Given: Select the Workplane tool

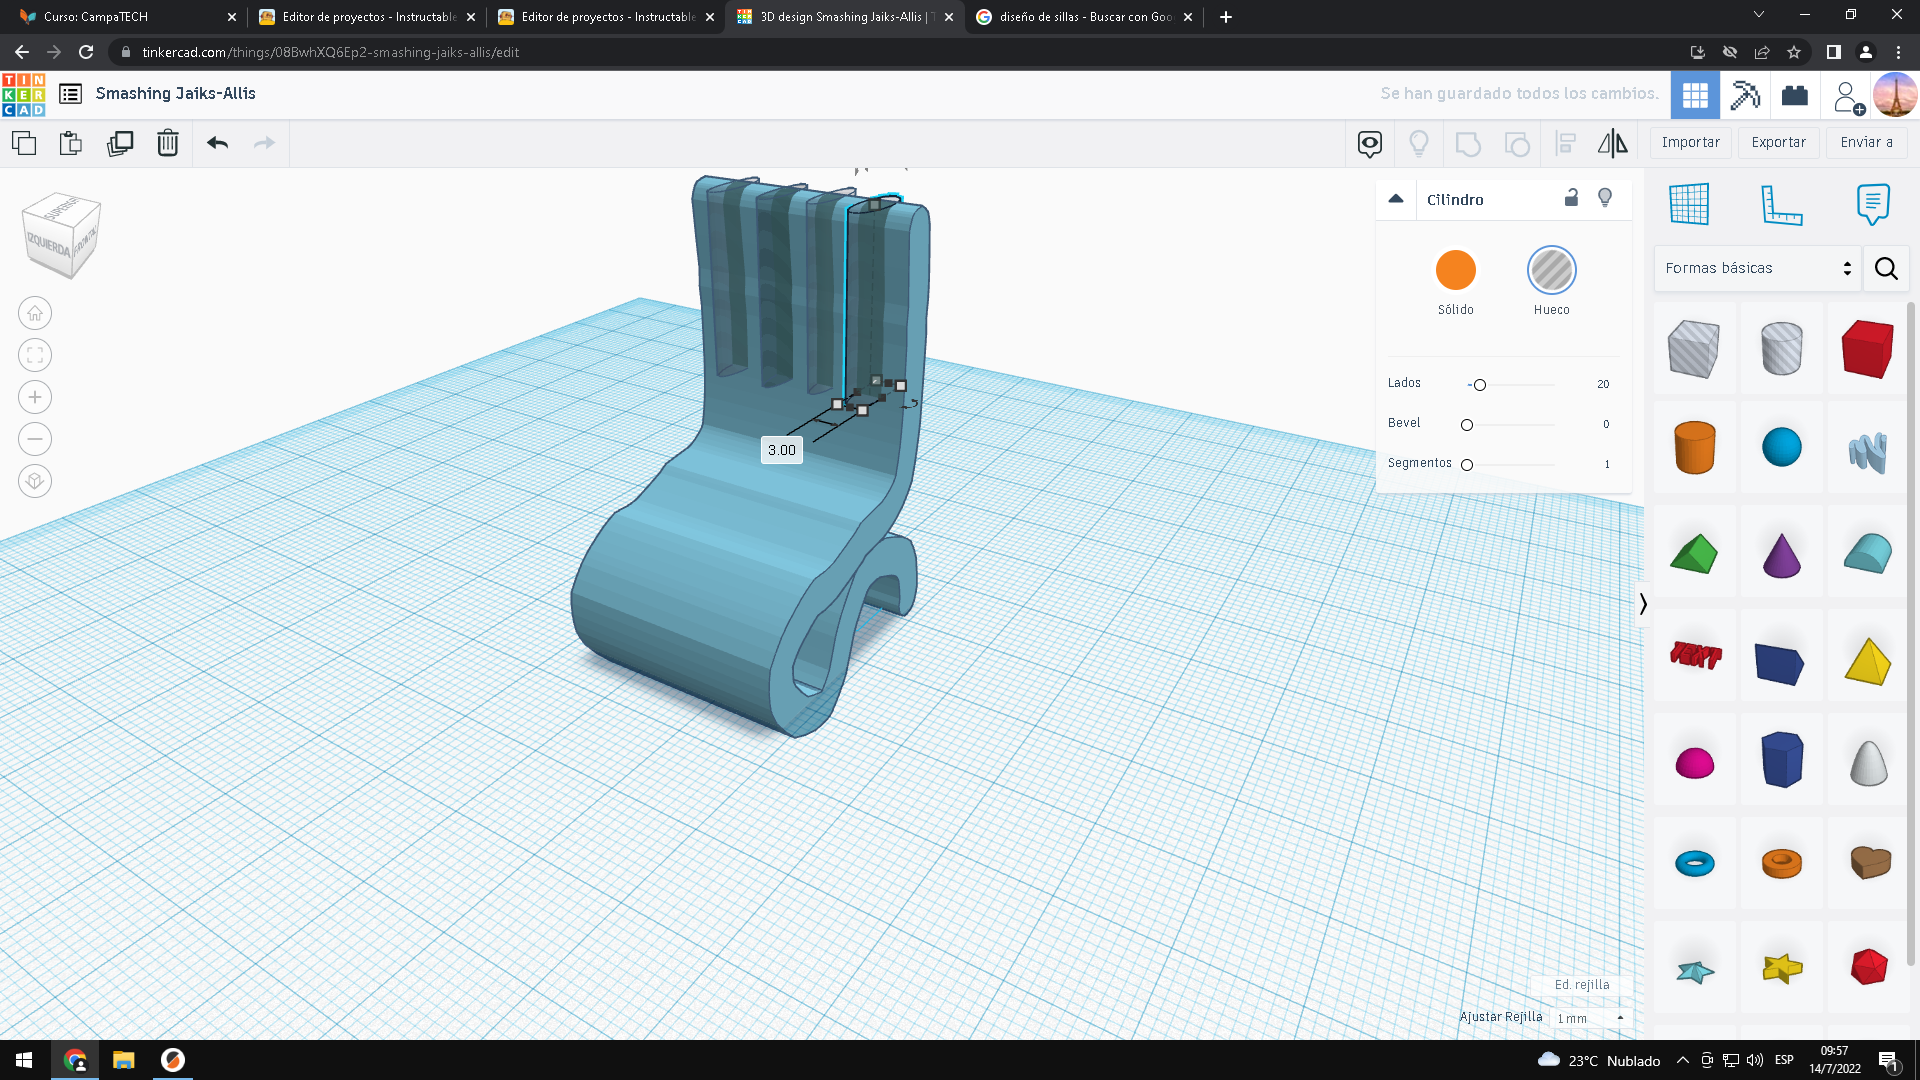Looking at the screenshot, I should pos(1689,205).
